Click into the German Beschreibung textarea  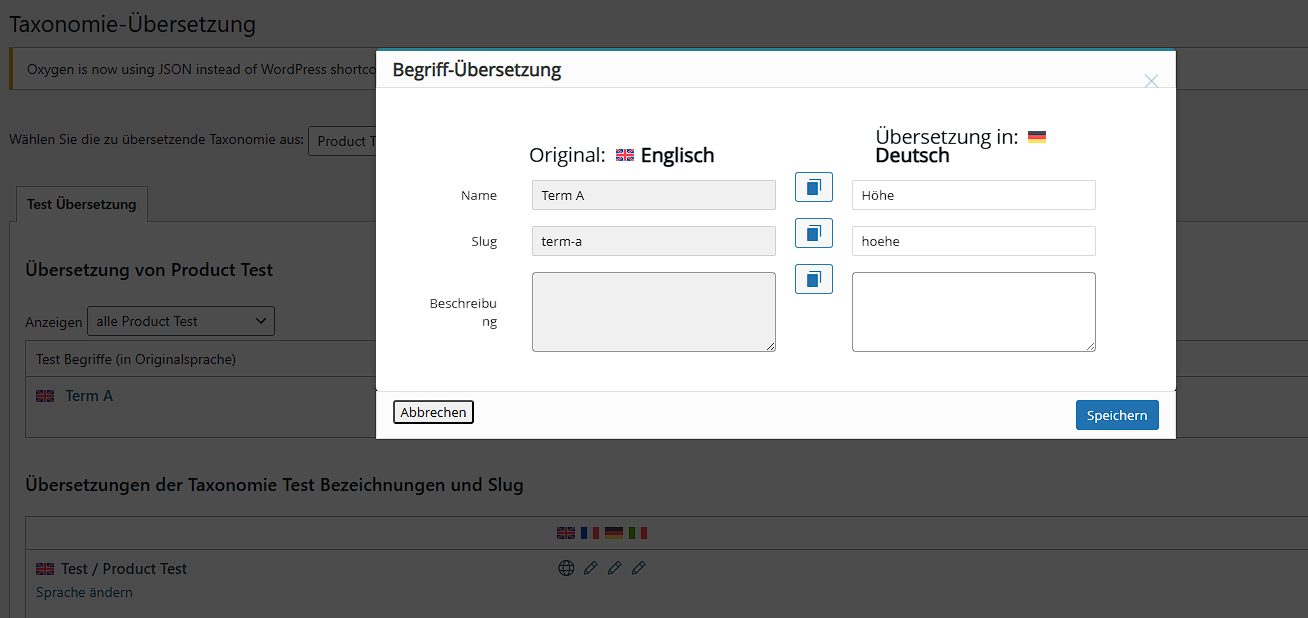click(973, 312)
